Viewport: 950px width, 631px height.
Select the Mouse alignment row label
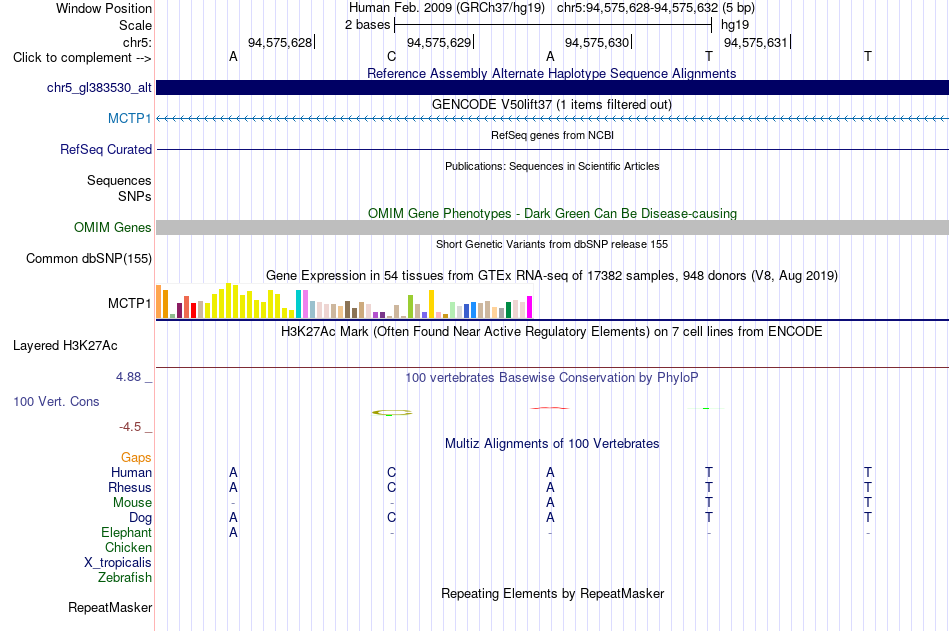pyautogui.click(x=132, y=502)
